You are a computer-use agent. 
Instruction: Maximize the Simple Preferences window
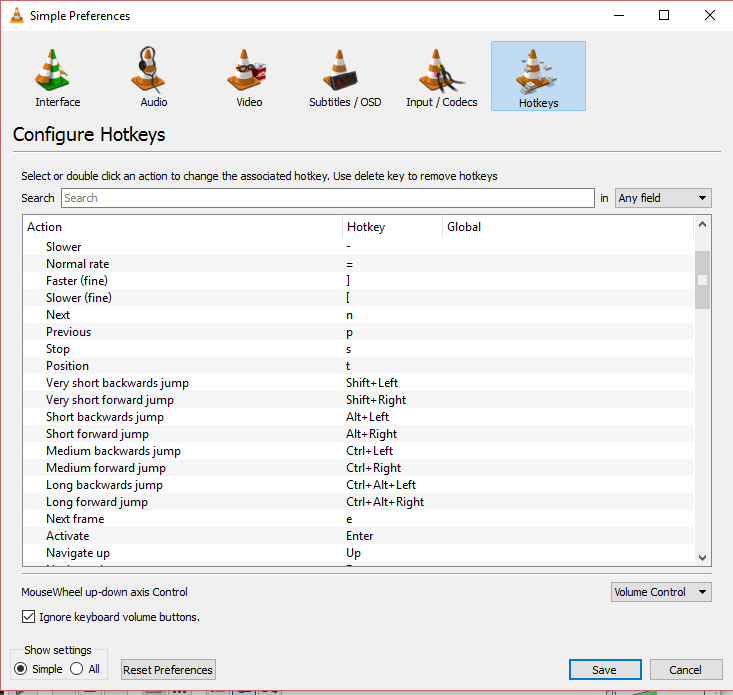click(664, 15)
